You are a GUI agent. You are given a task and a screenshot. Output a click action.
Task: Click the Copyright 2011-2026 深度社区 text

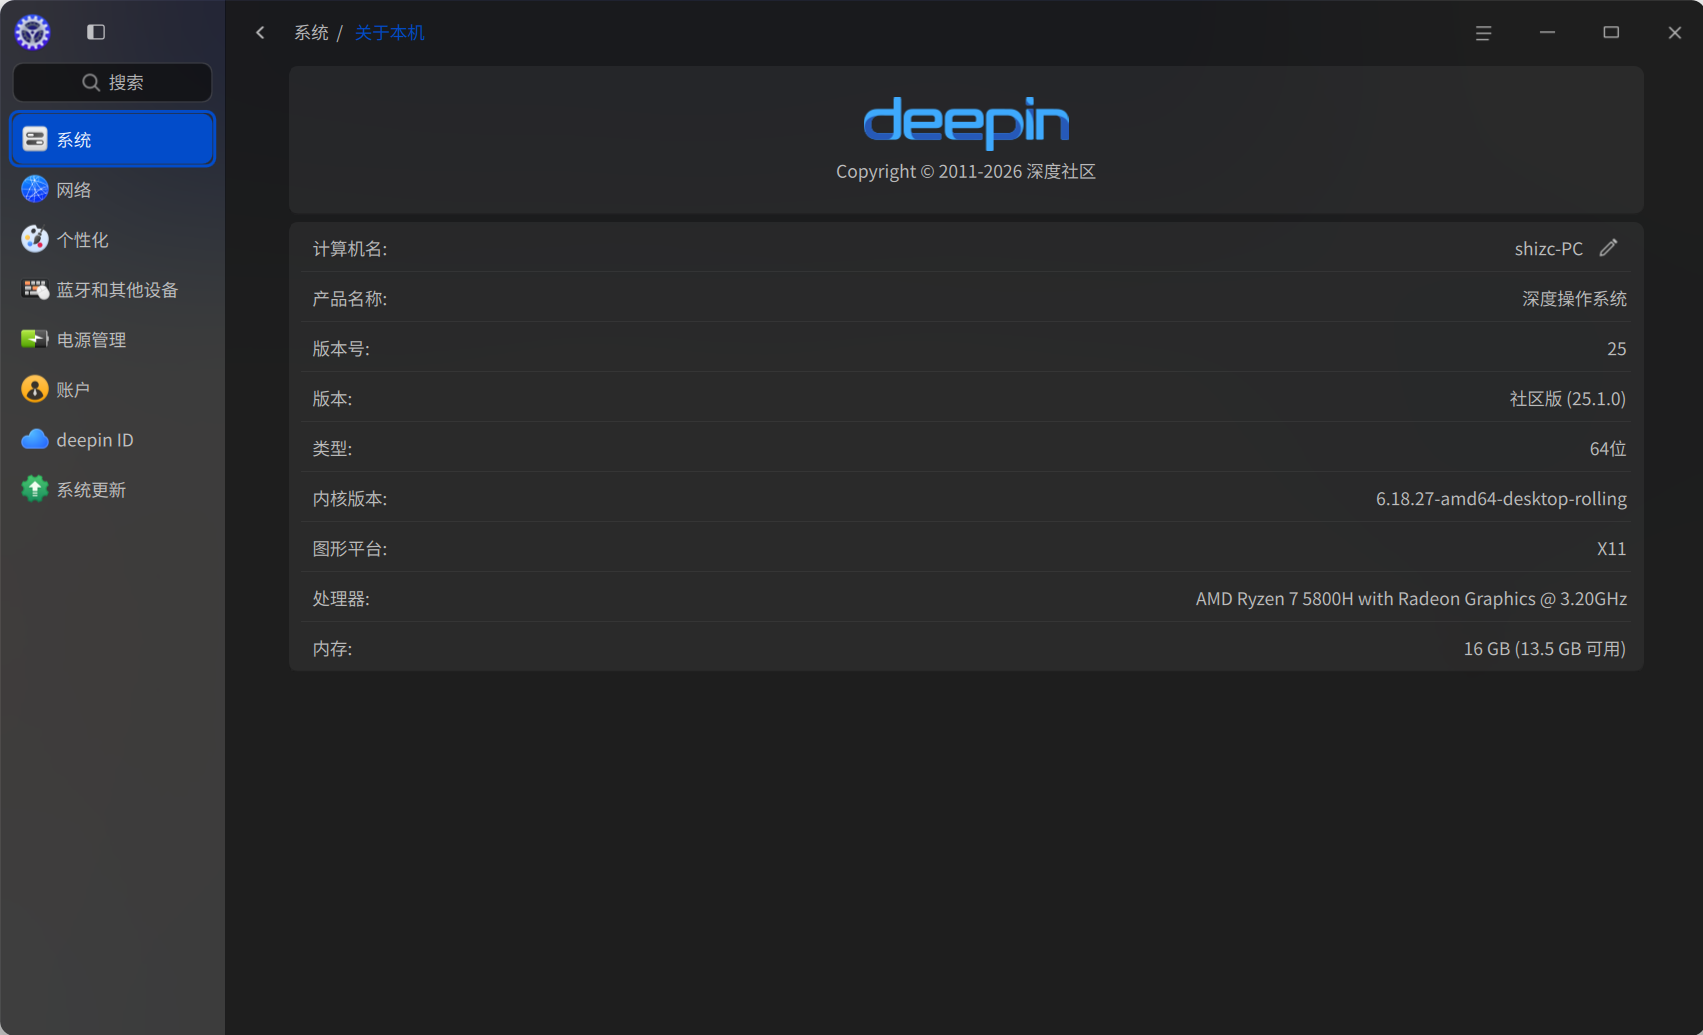[x=966, y=171]
